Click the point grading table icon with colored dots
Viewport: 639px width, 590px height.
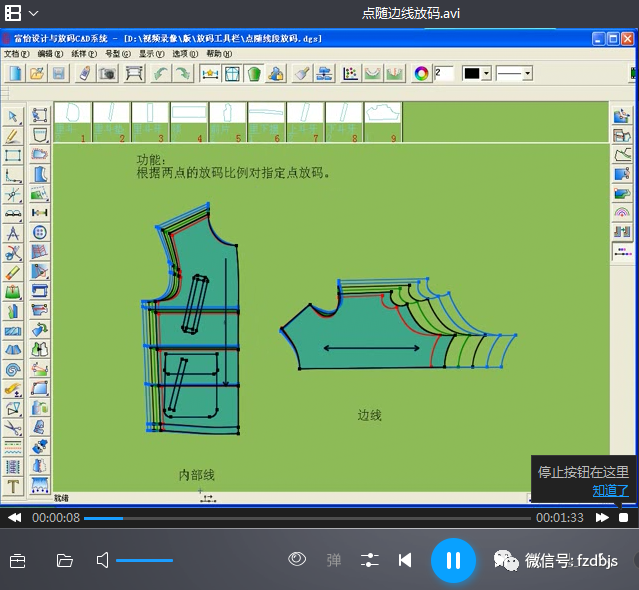click(x=350, y=74)
